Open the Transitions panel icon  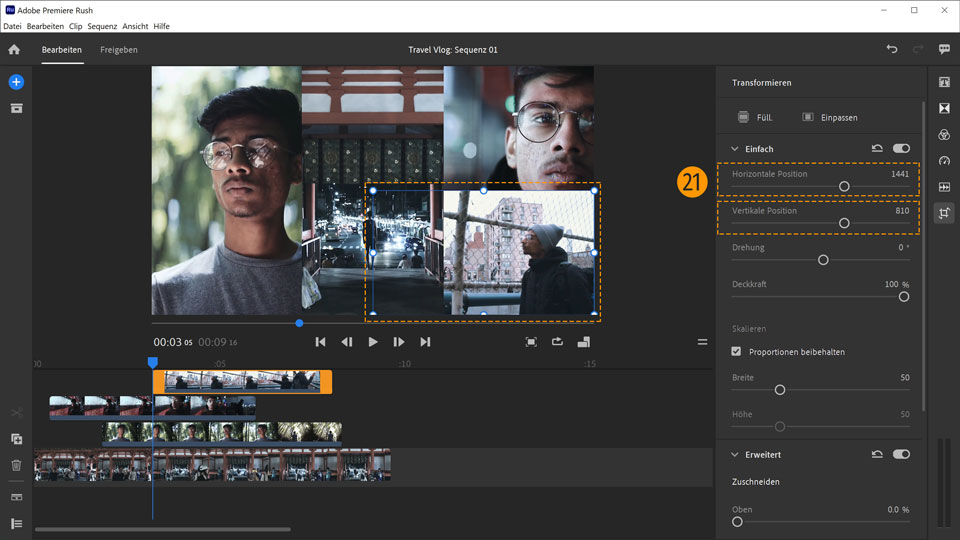944,108
